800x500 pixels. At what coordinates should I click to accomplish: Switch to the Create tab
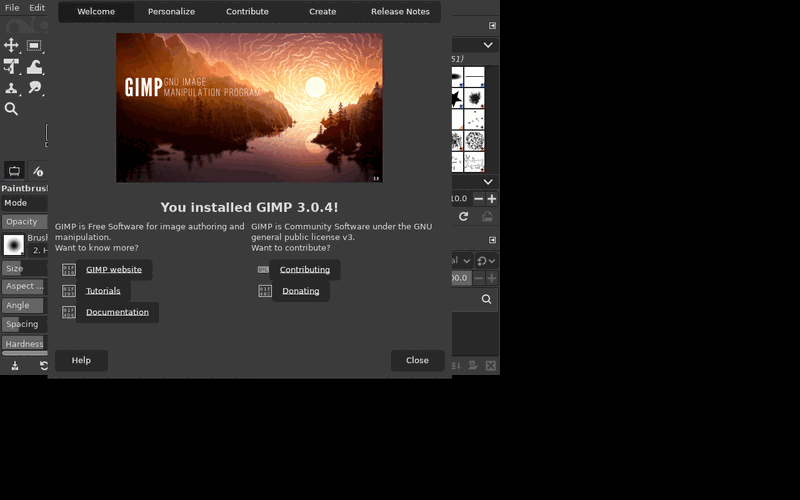[x=322, y=11]
